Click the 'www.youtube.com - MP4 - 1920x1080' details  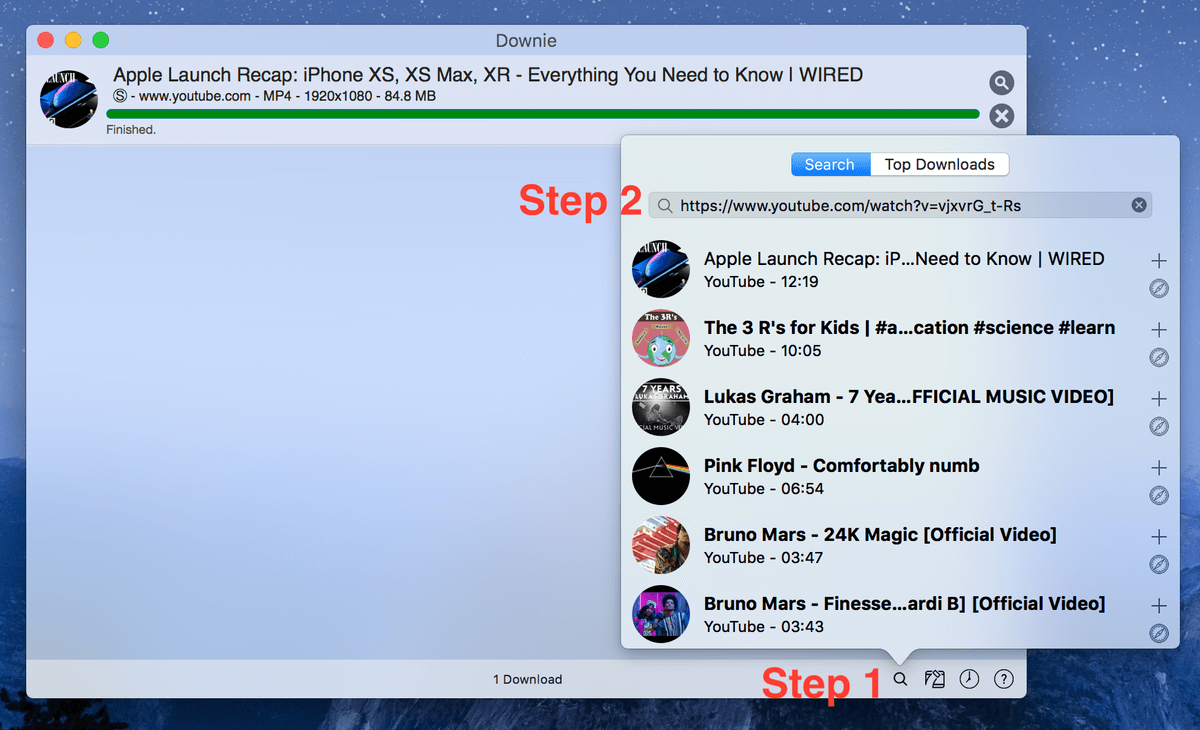click(275, 97)
